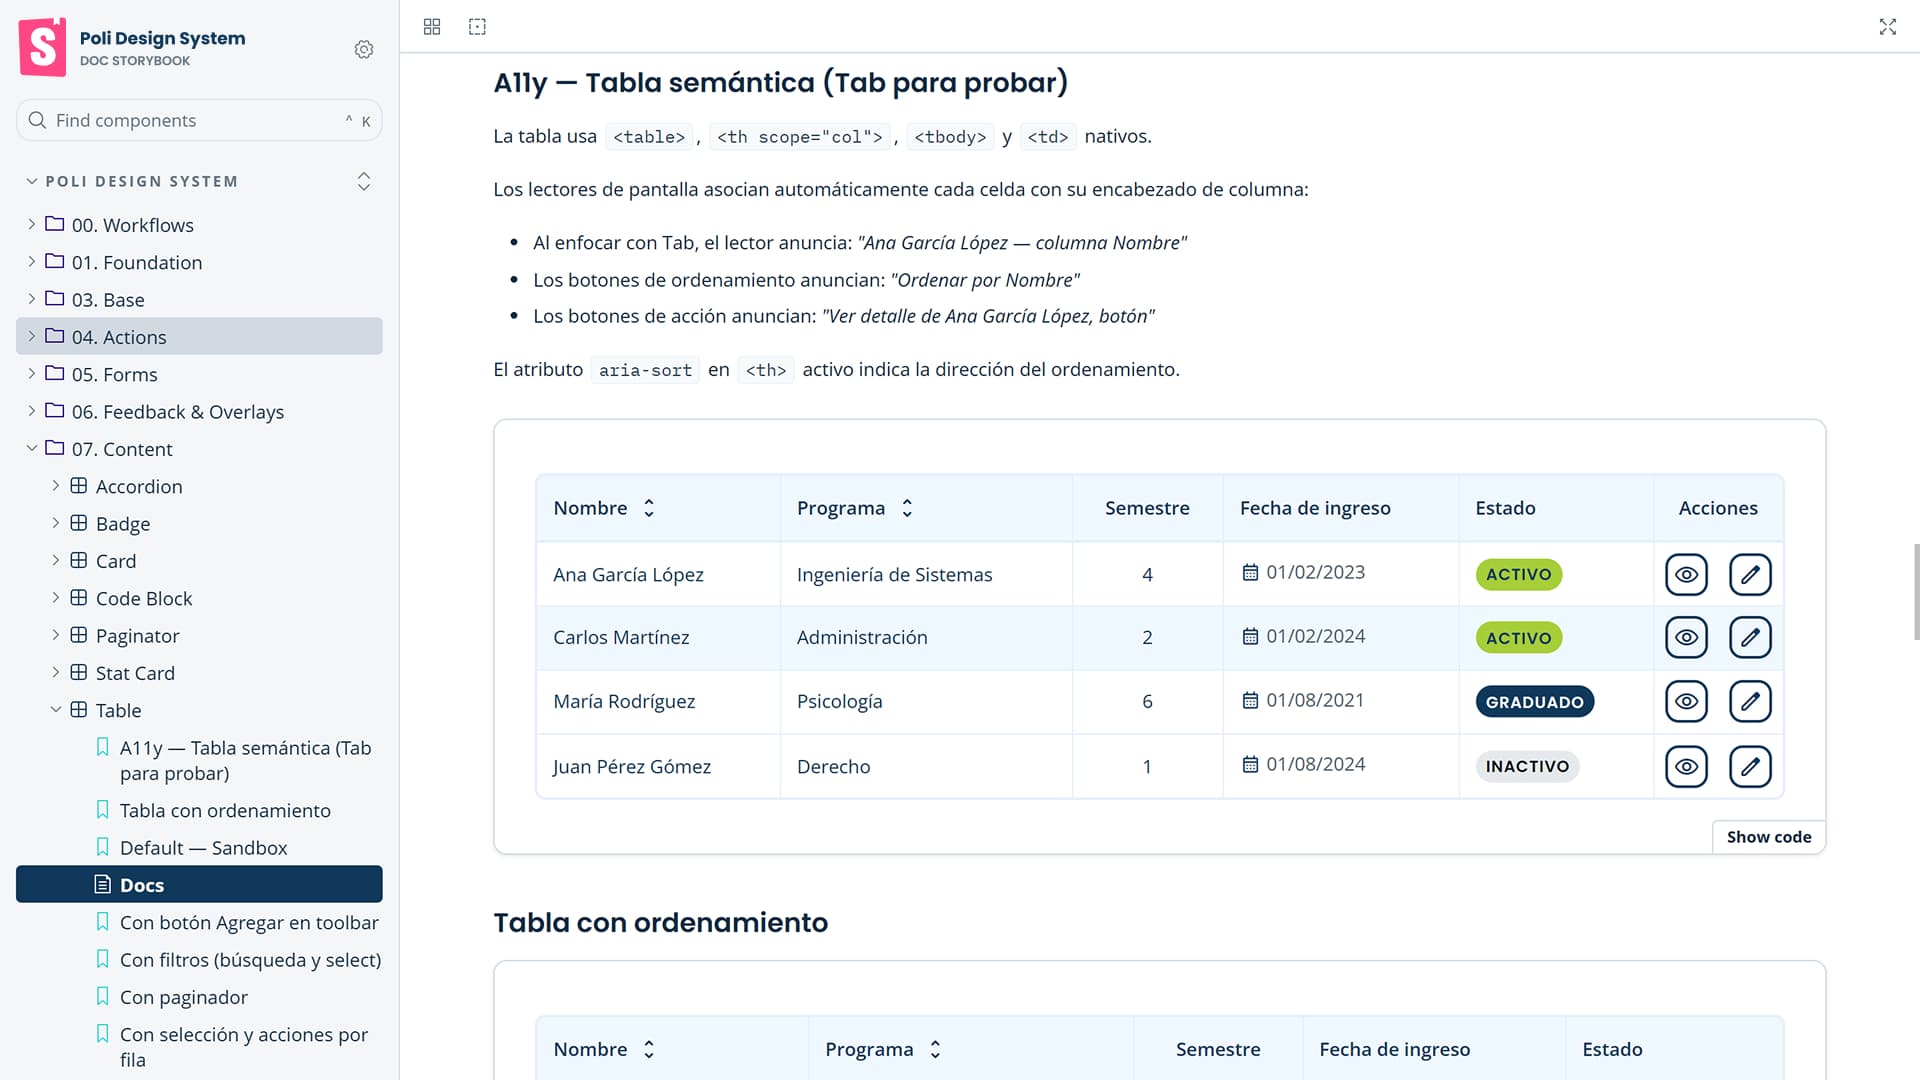Click the Semestre column header
1920x1080 pixels.
[x=1147, y=508]
